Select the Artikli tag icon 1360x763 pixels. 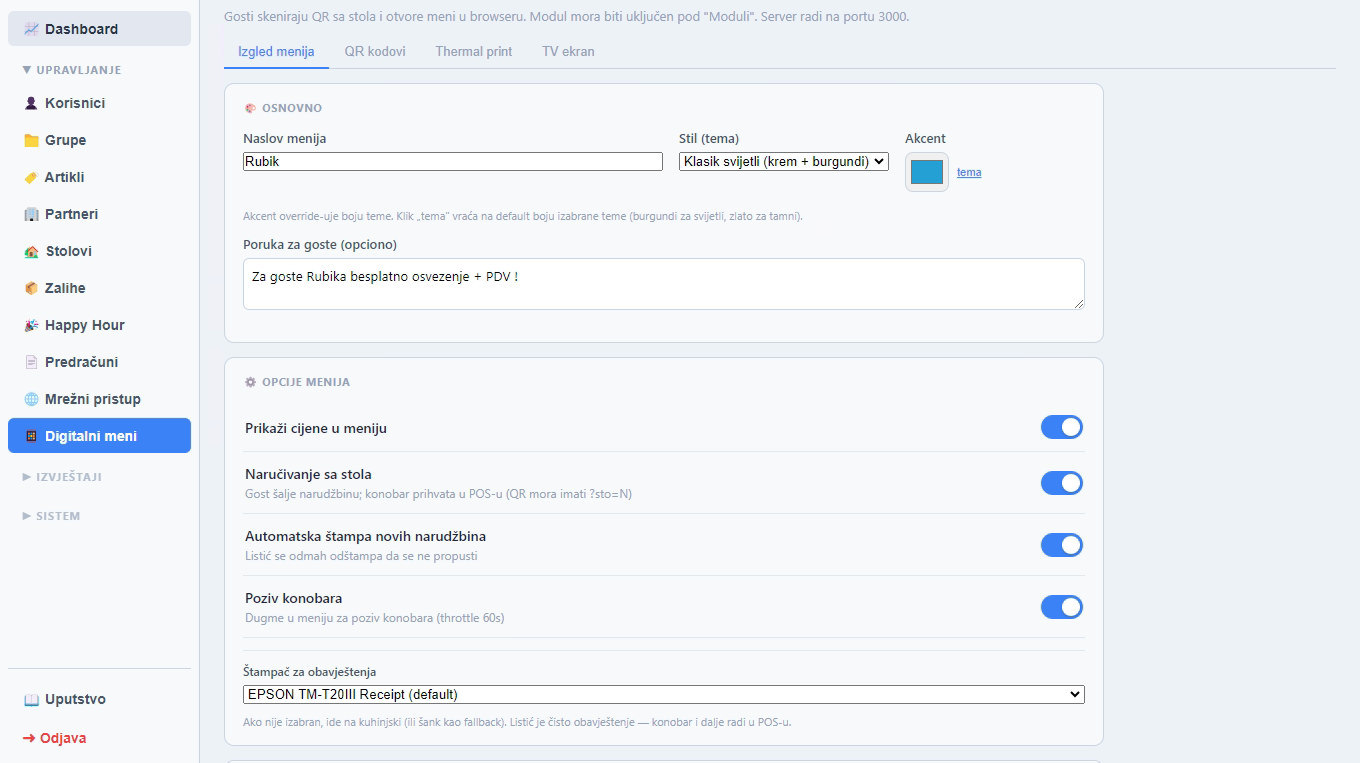[31, 177]
